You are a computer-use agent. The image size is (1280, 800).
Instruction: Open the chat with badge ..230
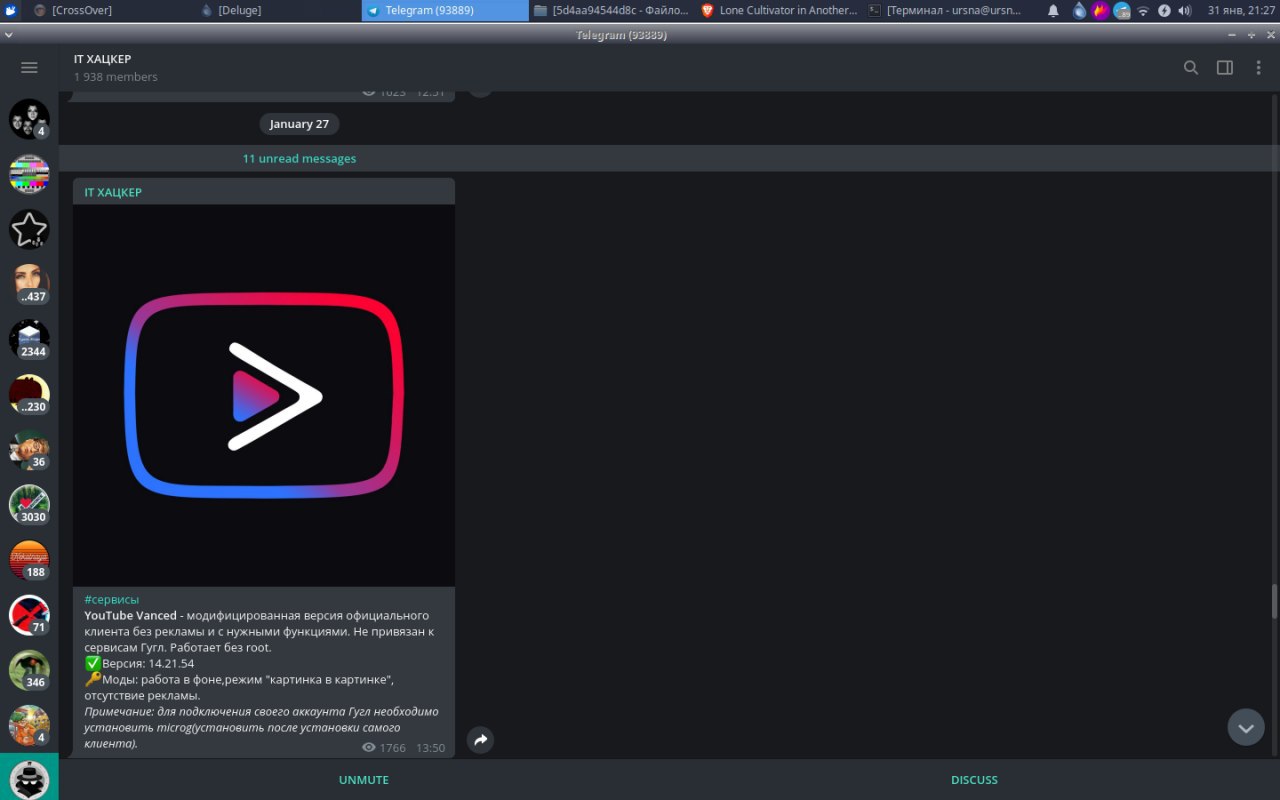[29, 395]
